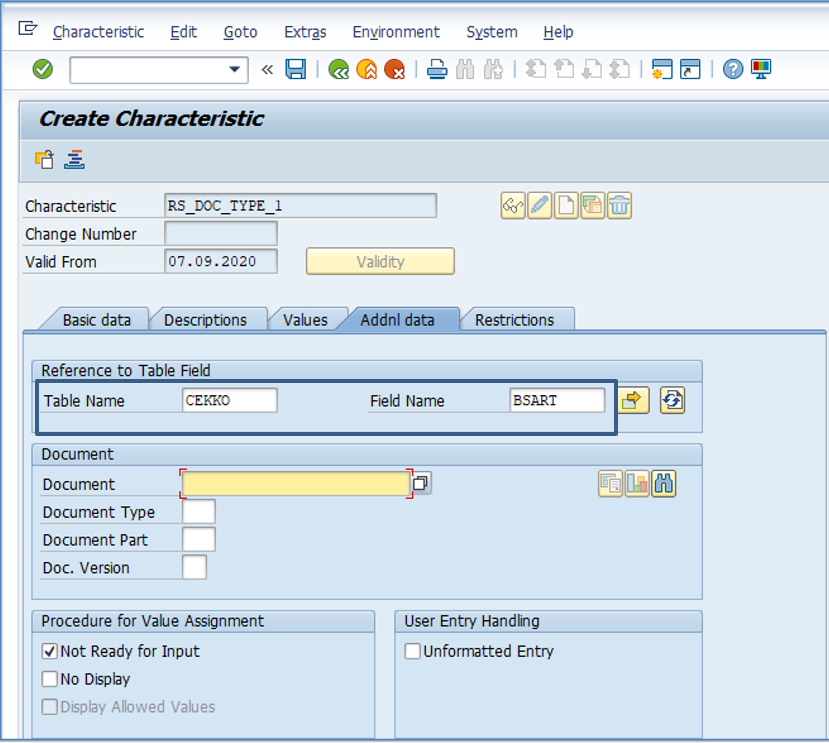829x743 pixels.
Task: Click the Document Type field
Action: tap(199, 511)
